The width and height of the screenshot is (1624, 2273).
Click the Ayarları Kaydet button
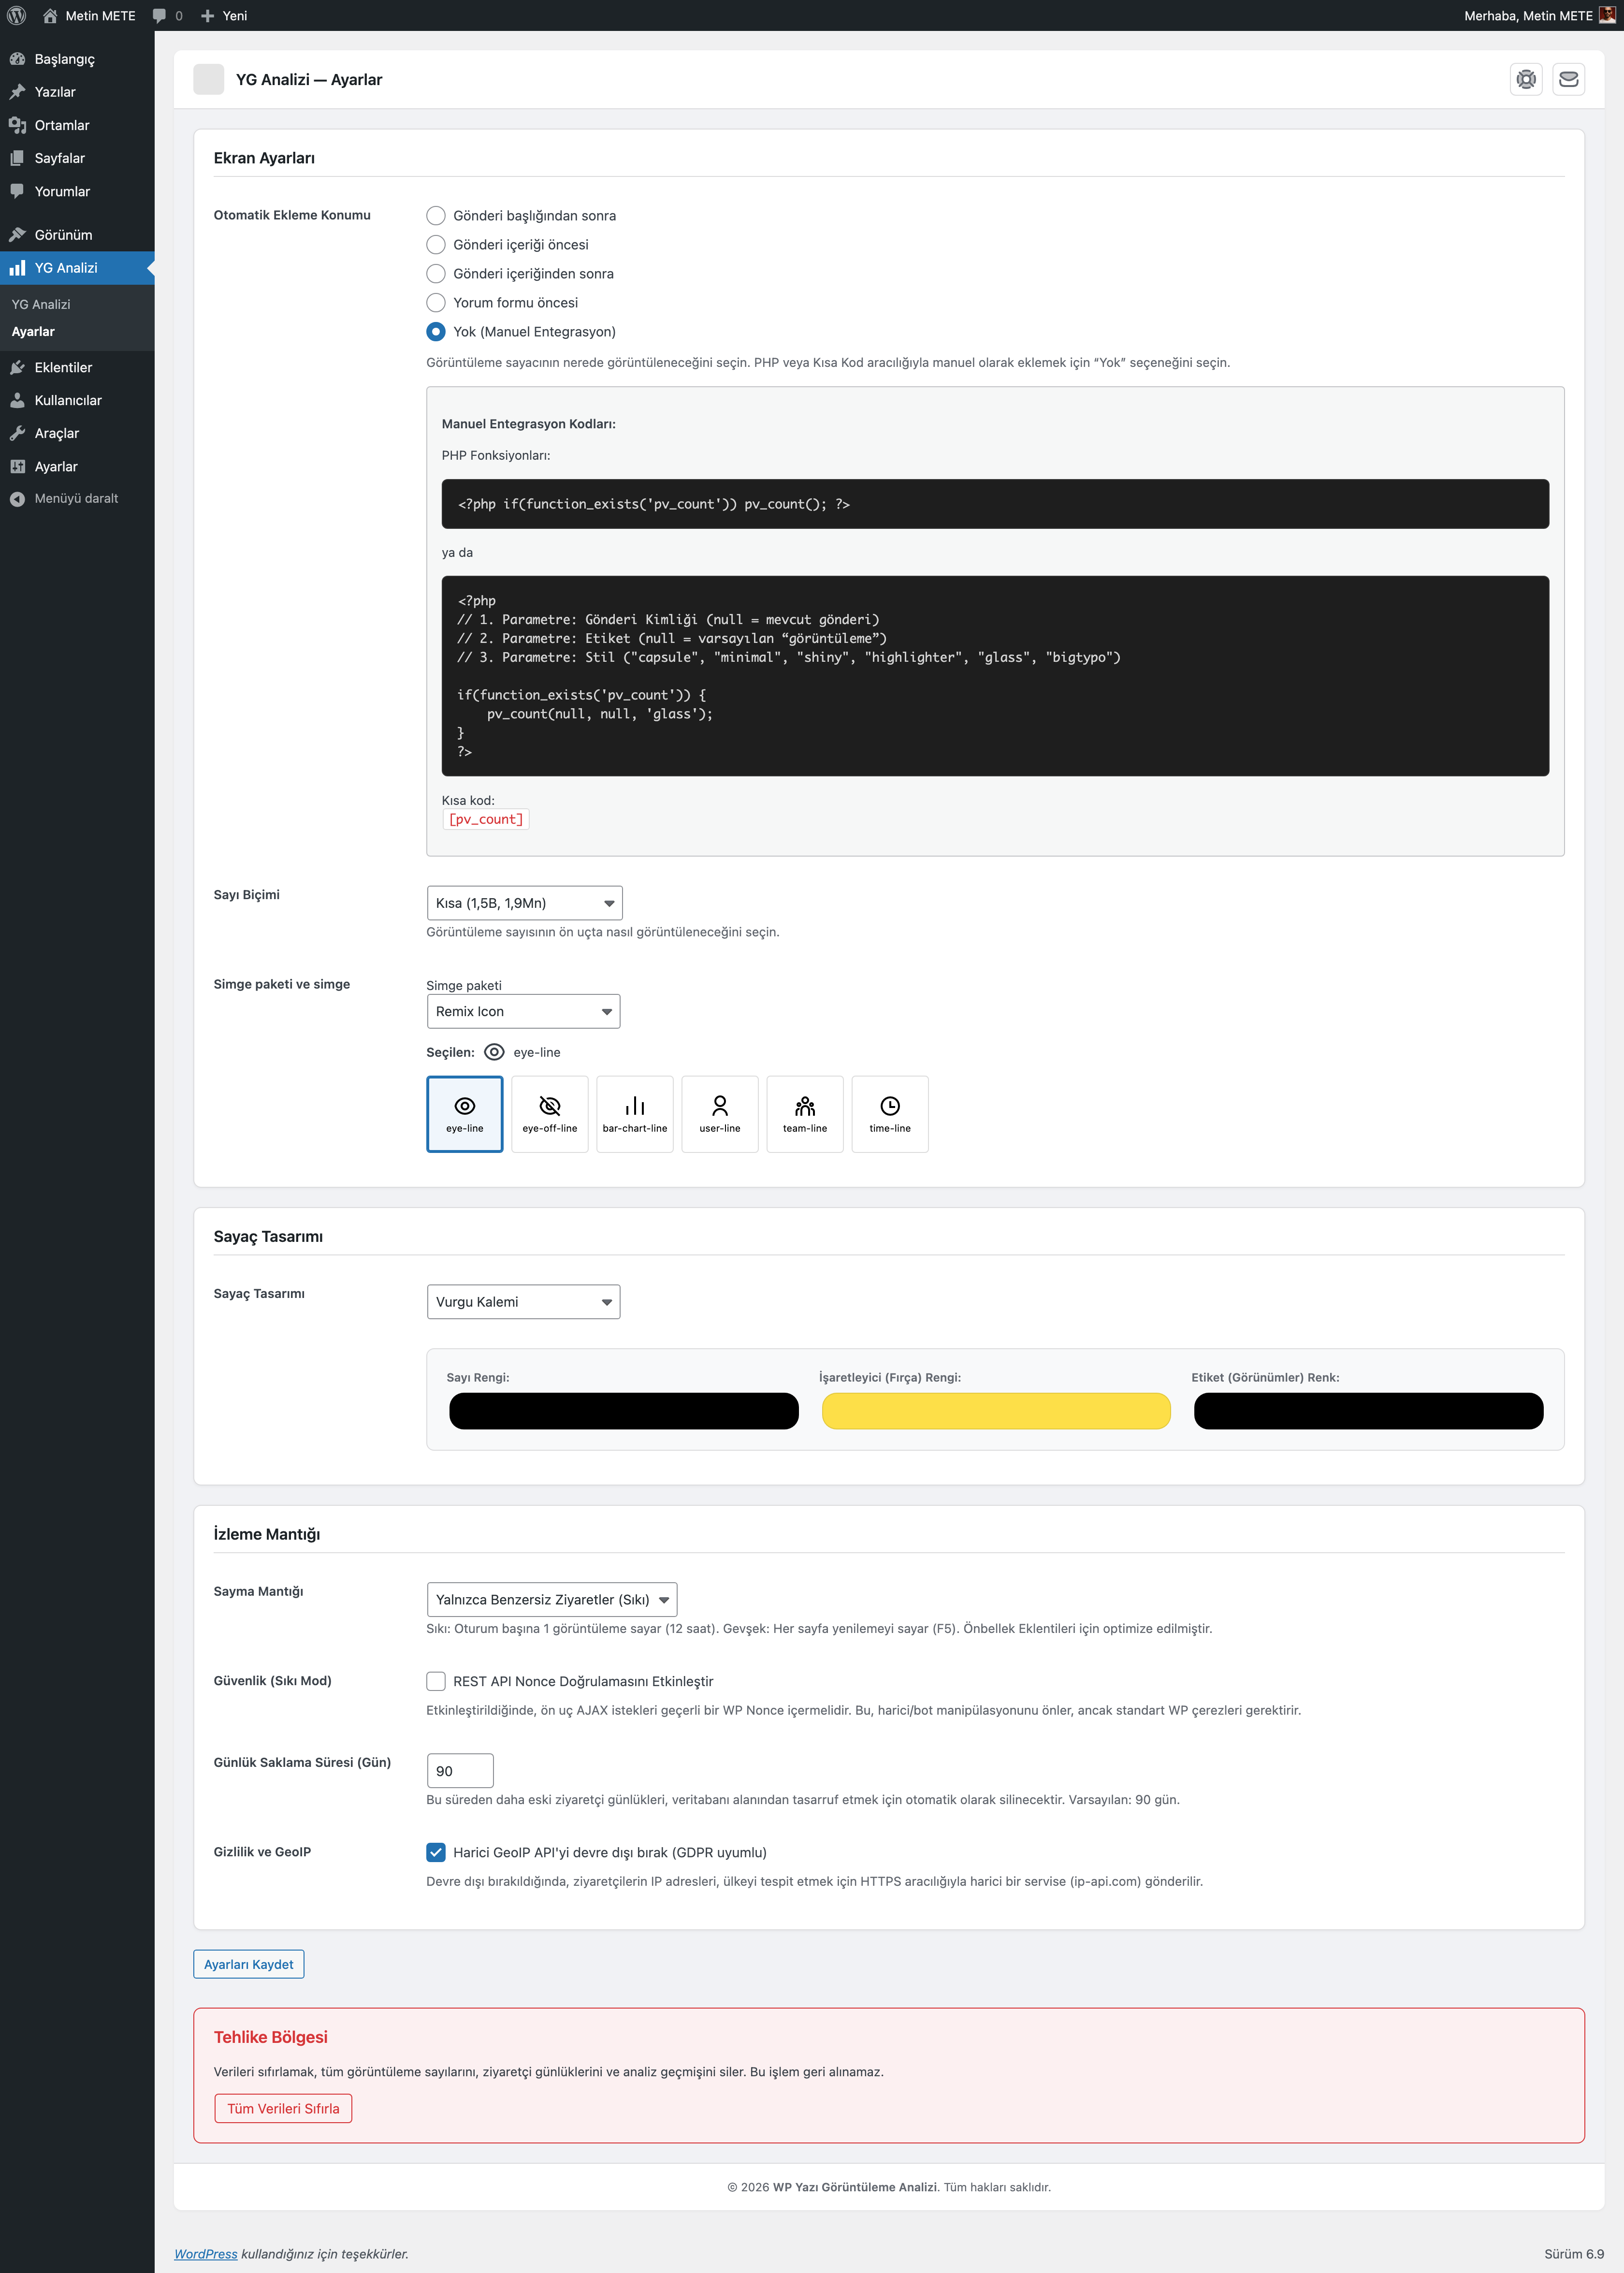tap(248, 1964)
